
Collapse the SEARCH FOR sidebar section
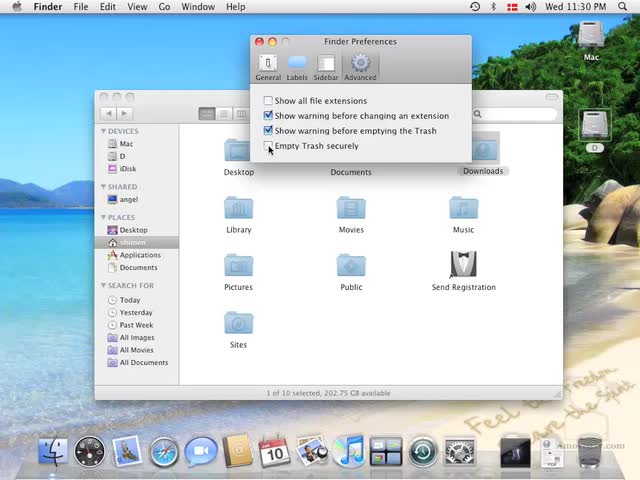pos(103,285)
